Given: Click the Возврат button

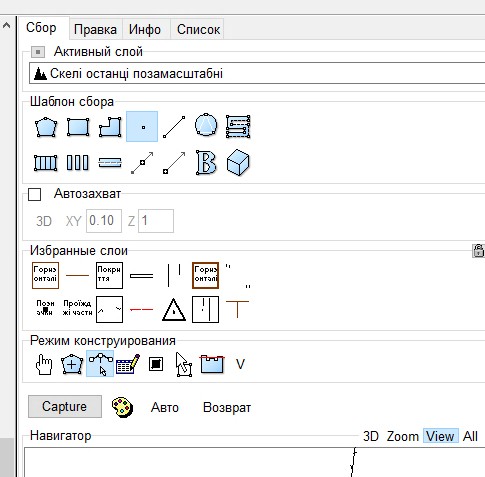Looking at the screenshot, I should [x=227, y=407].
